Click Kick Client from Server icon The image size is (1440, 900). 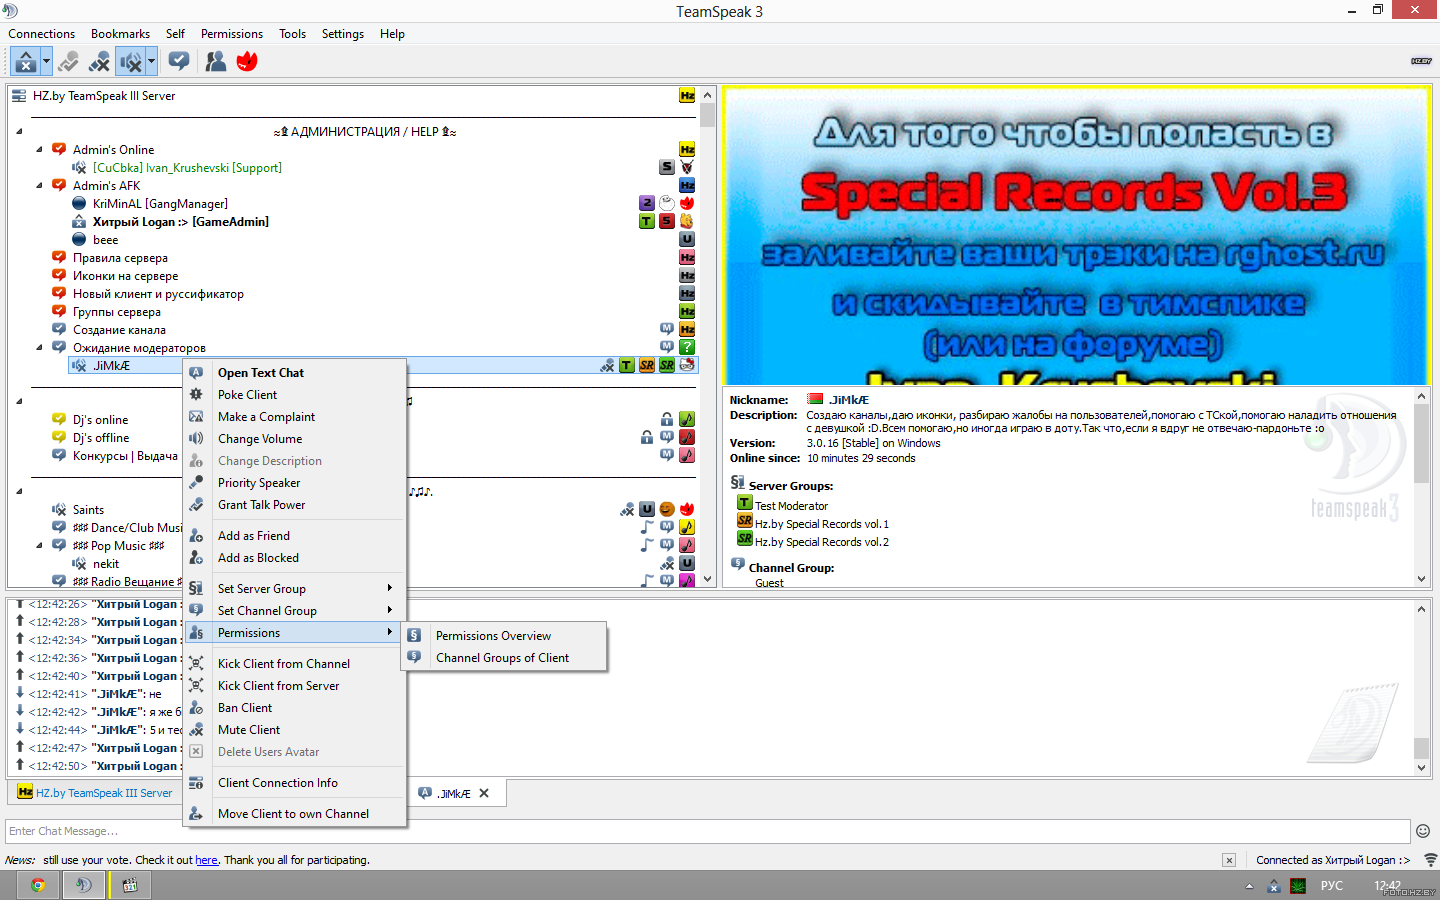197,685
